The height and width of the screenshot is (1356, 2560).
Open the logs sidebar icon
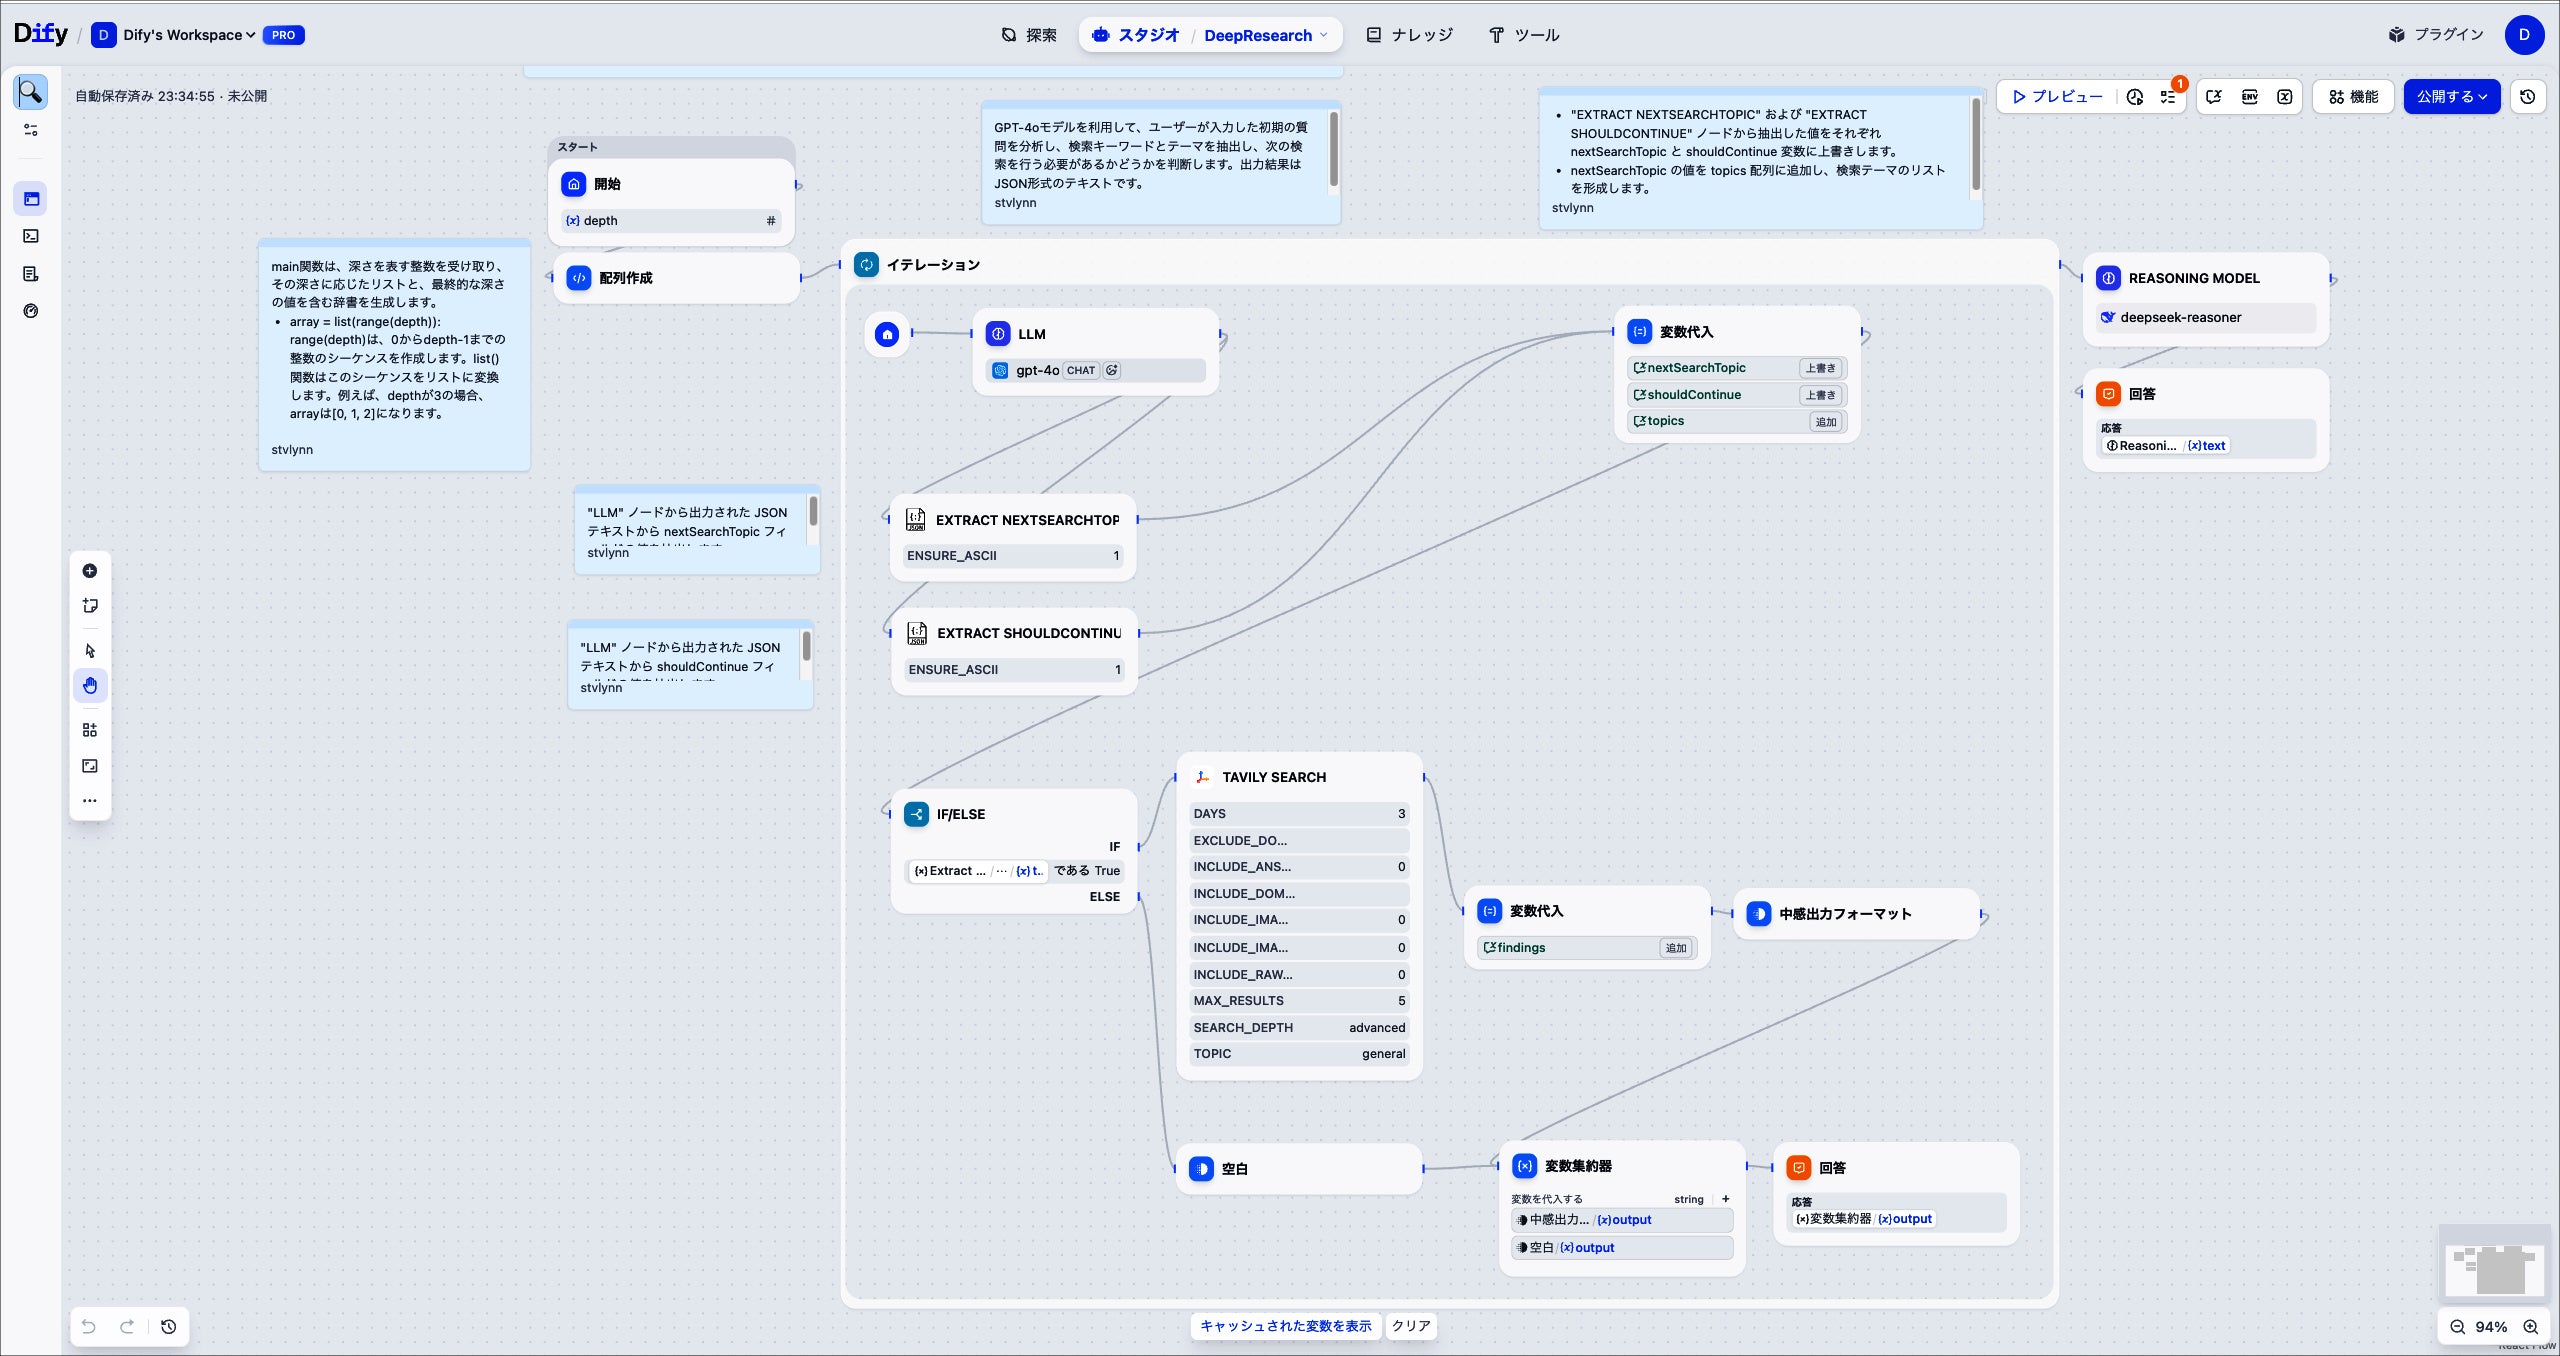point(31,274)
